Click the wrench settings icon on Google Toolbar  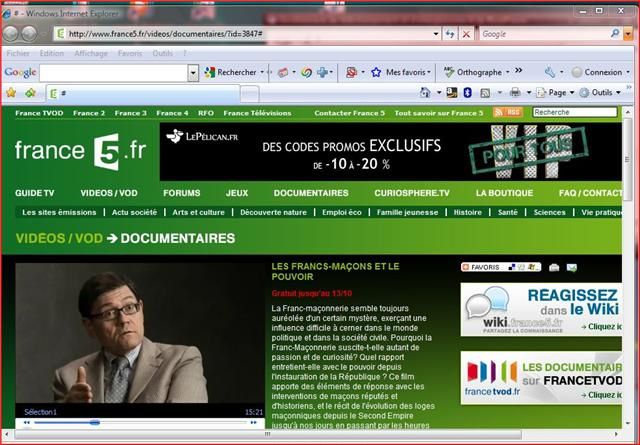click(x=550, y=73)
